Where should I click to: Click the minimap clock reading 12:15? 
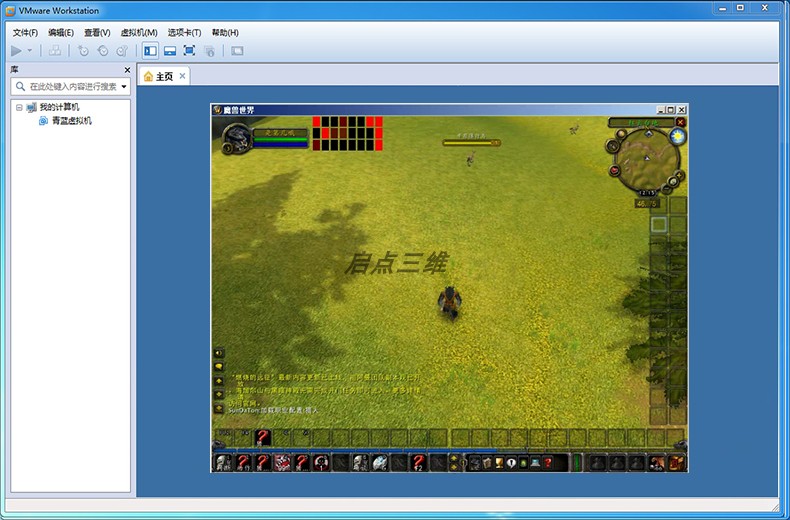[647, 192]
